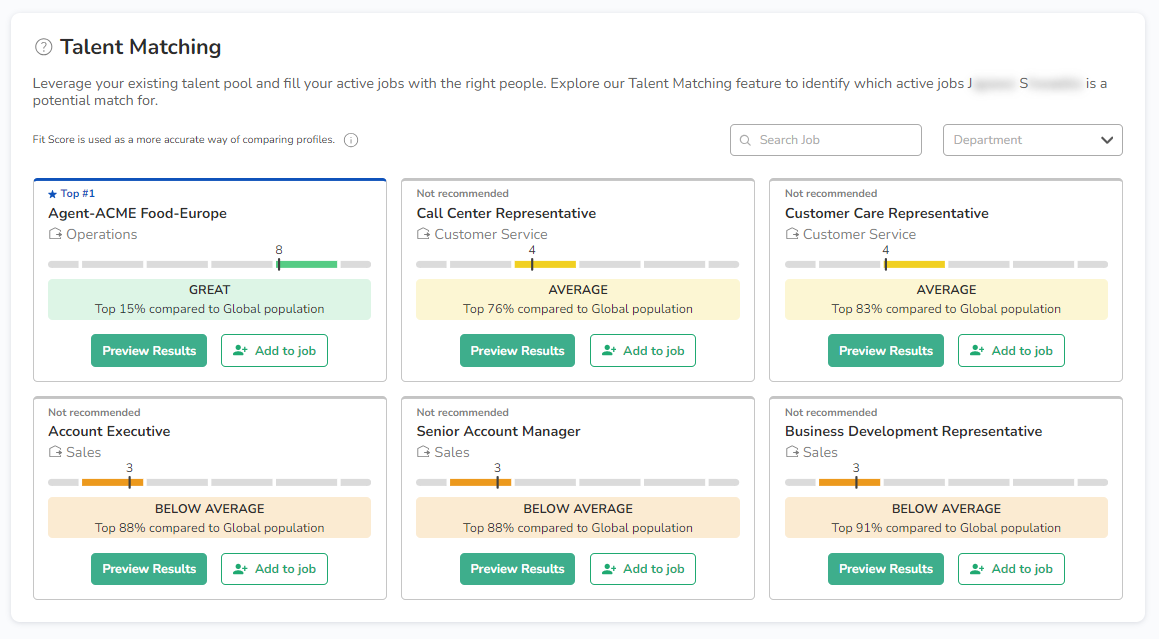Click the Sales folder icon under Account Executive
This screenshot has width=1159, height=639.
point(55,452)
